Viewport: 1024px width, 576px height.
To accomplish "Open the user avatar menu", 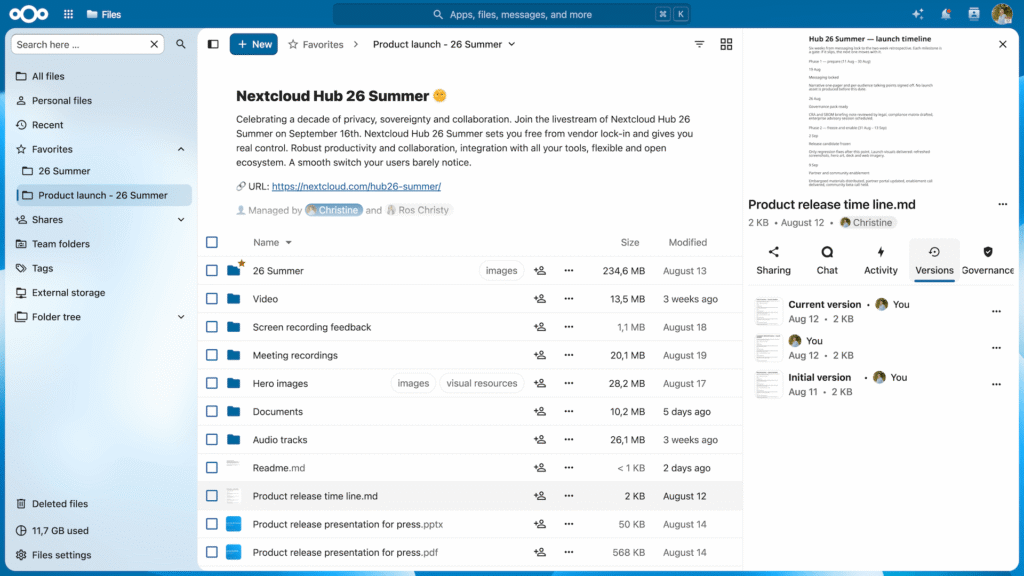I will click(x=1002, y=14).
